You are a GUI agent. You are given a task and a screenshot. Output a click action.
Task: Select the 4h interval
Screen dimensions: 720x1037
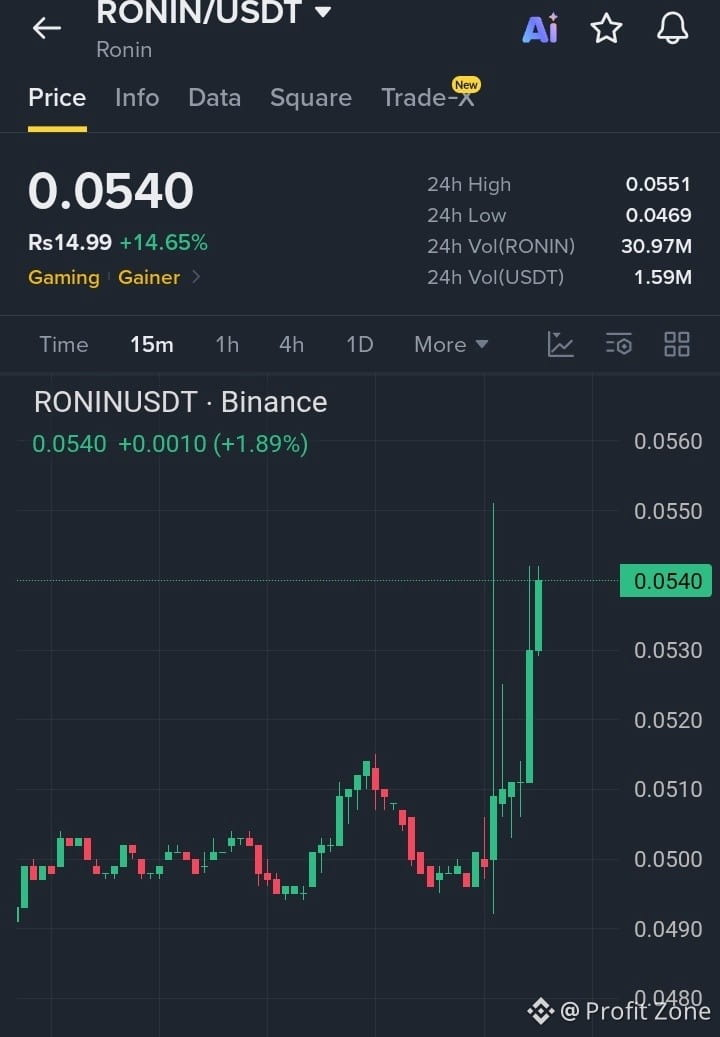[291, 345]
